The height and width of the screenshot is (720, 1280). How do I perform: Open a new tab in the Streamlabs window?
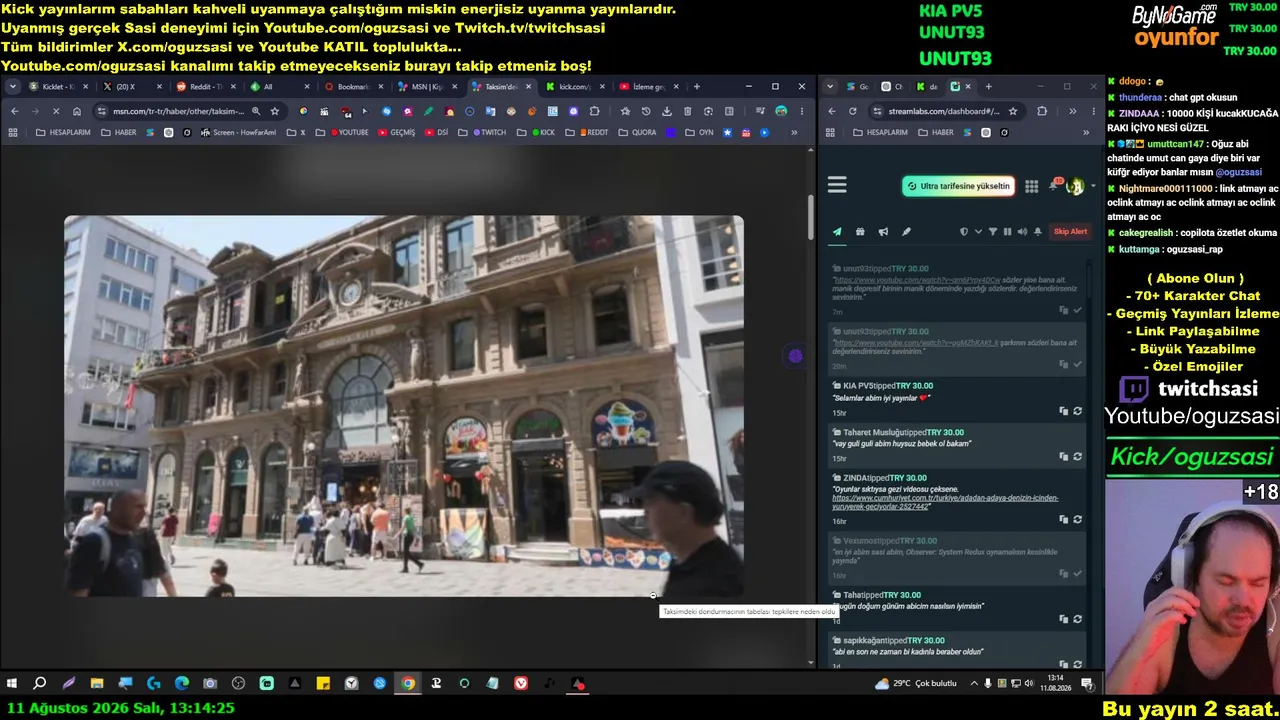(x=988, y=87)
